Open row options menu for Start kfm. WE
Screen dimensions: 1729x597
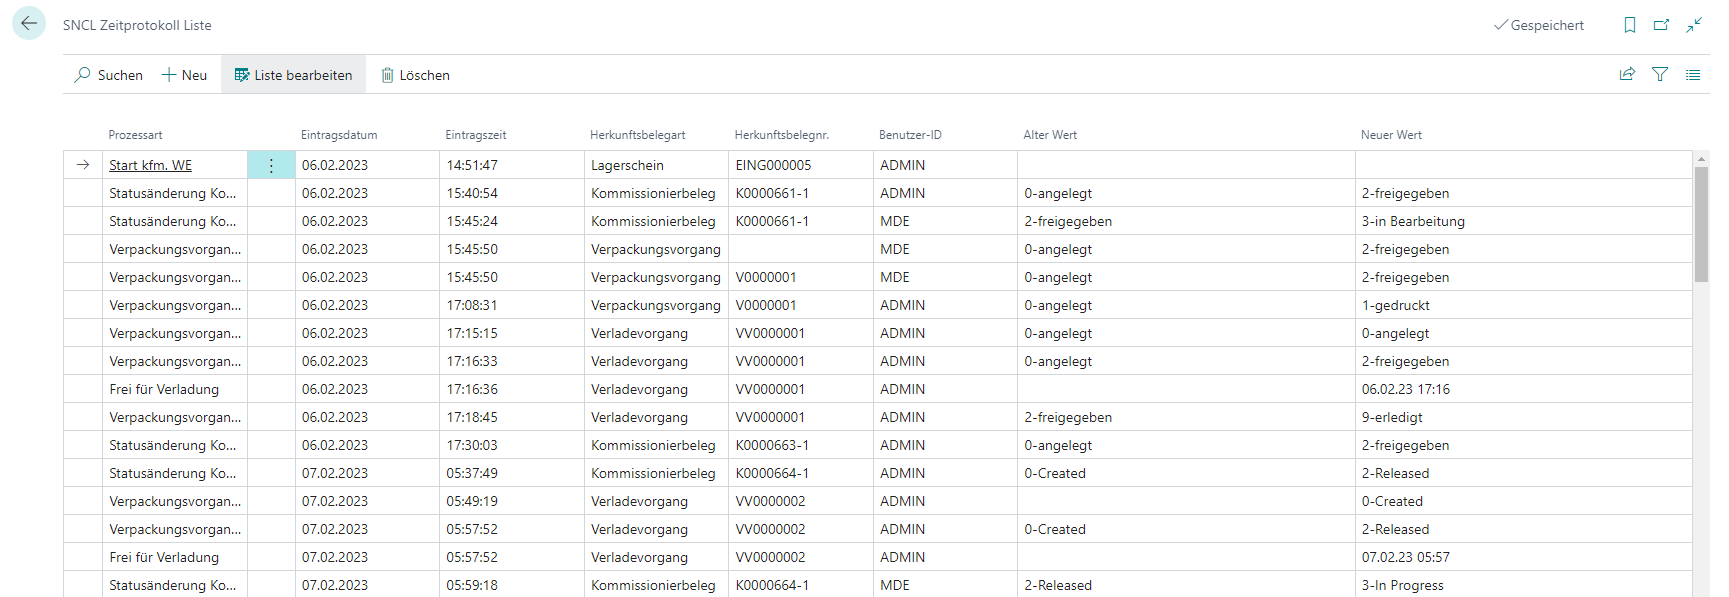coord(271,165)
